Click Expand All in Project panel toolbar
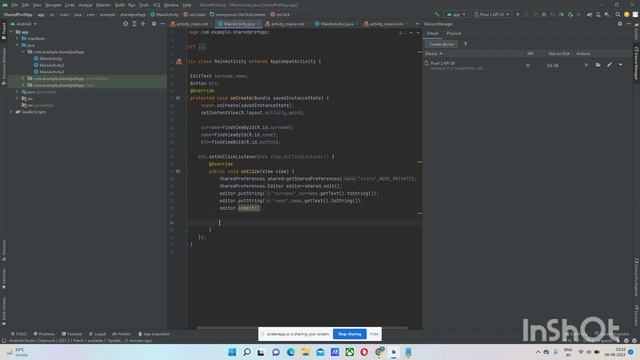This screenshot has height=360, width=640. click(x=134, y=24)
